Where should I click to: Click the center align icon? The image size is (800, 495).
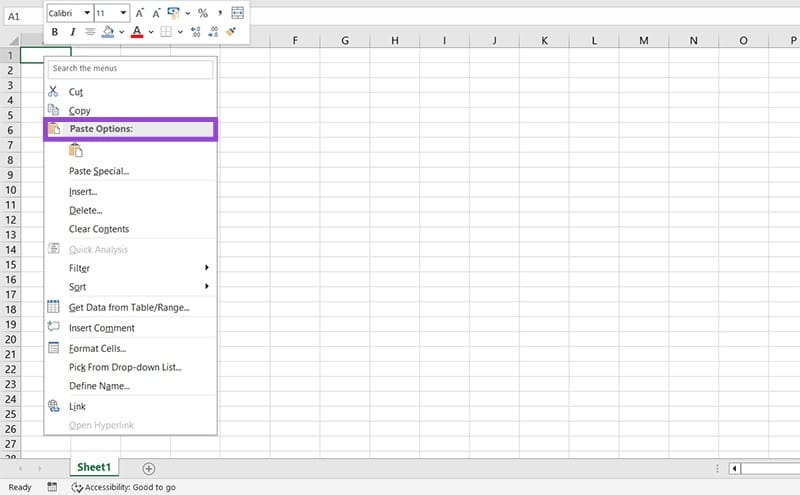point(91,32)
